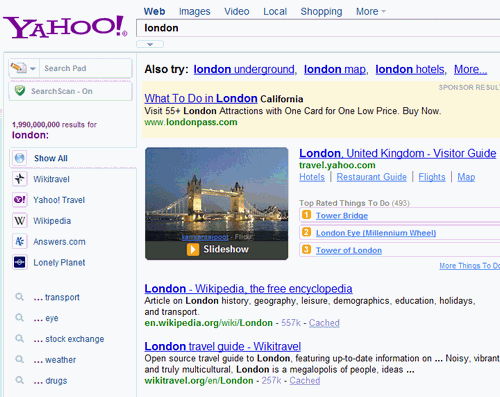Switch to the Shopping search tab

click(x=321, y=12)
